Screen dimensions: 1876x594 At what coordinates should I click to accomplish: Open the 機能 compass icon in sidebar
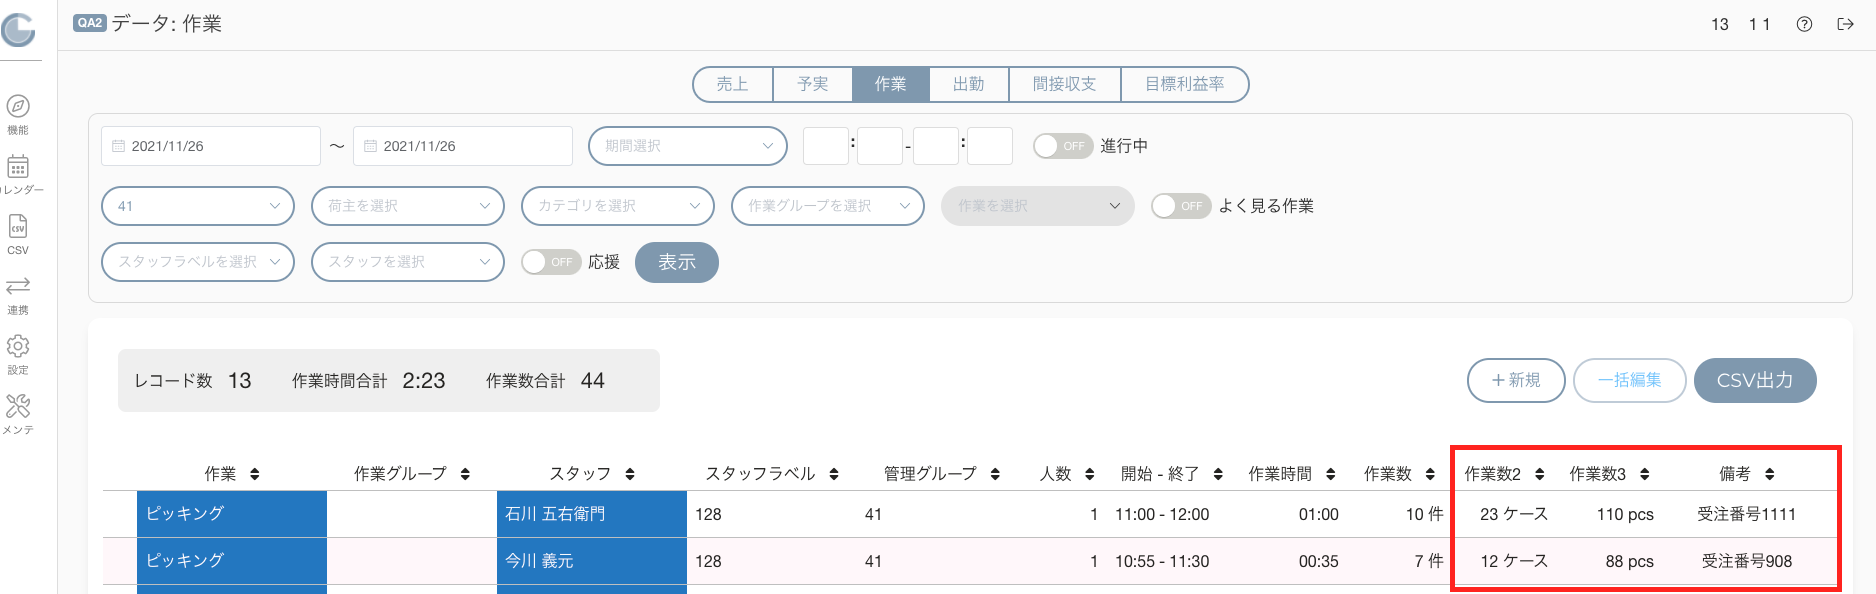18,106
